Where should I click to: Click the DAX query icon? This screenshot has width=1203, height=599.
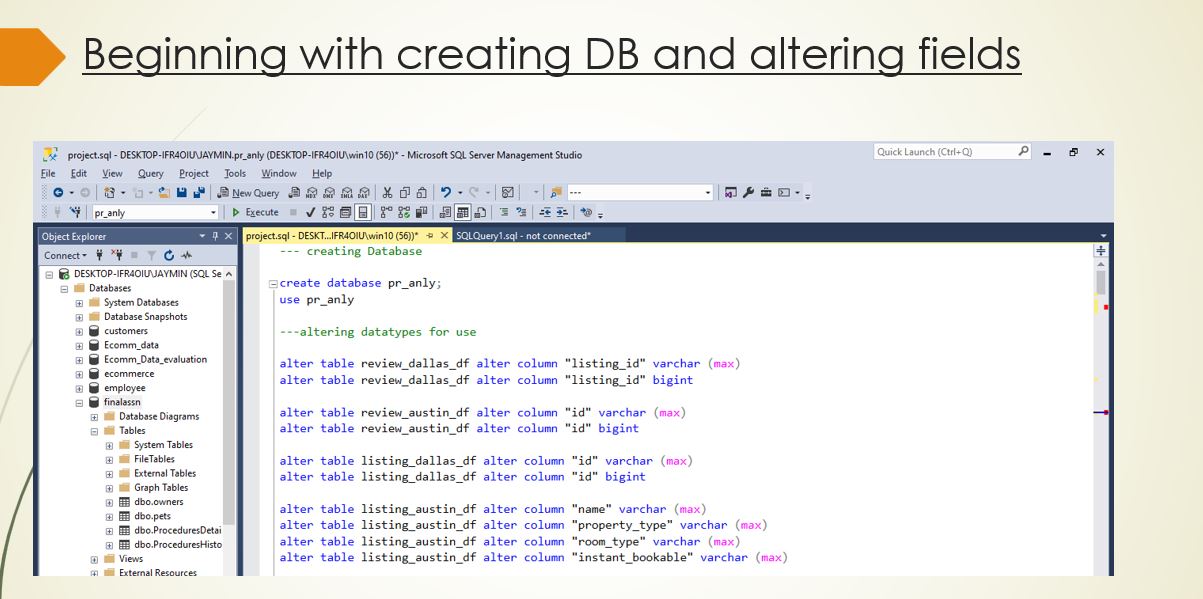point(364,193)
